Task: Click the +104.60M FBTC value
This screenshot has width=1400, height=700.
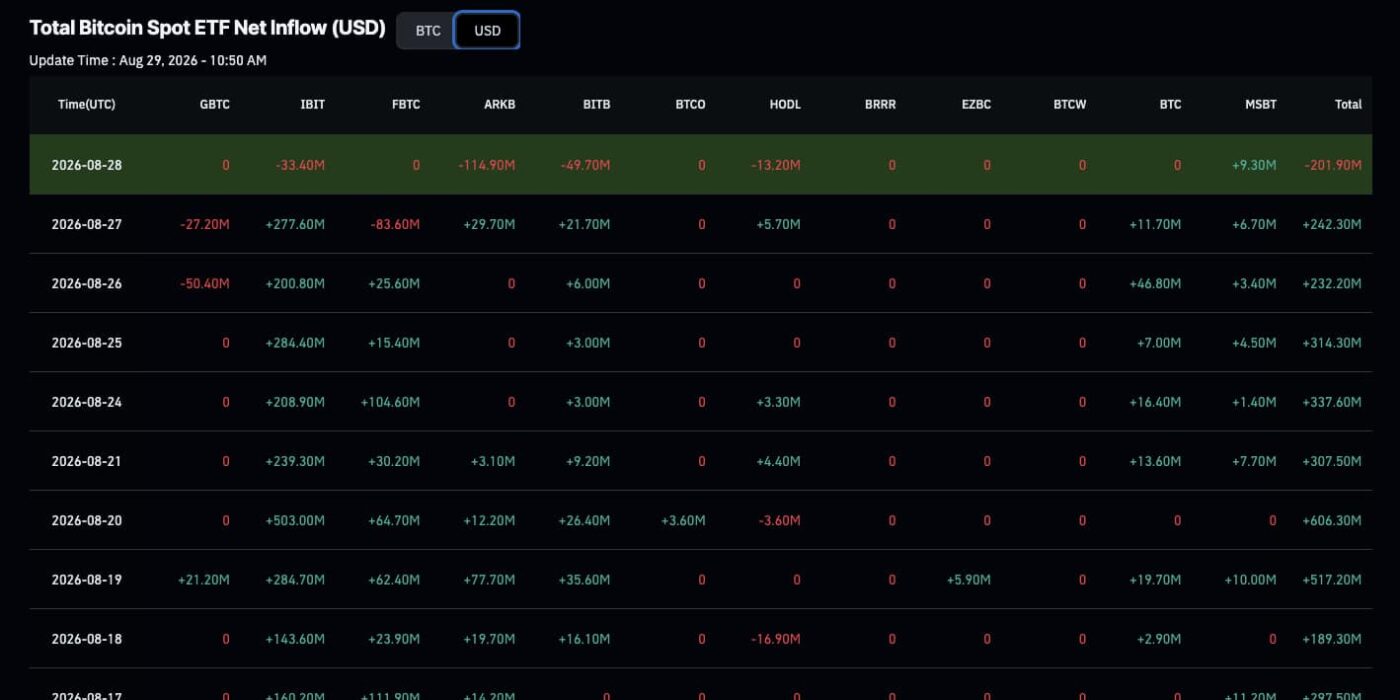Action: [390, 402]
